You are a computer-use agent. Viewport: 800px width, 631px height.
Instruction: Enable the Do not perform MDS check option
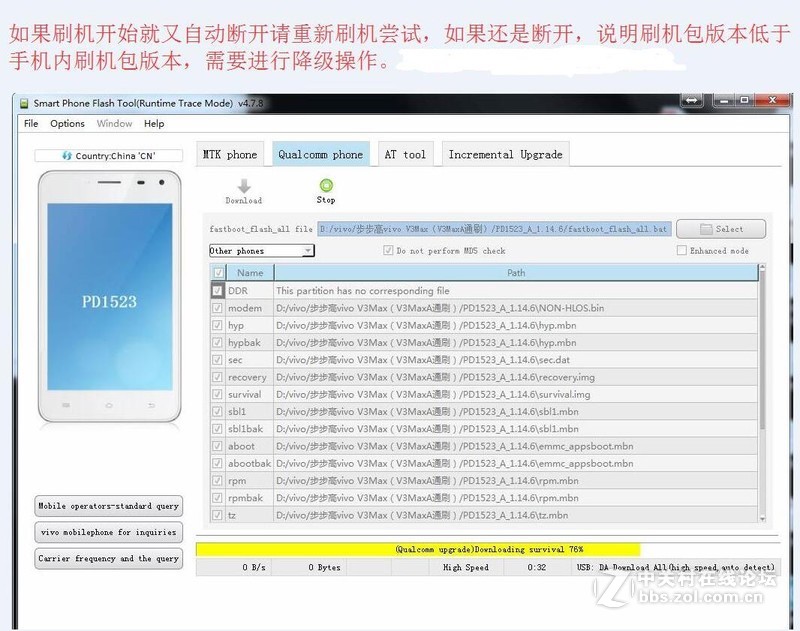[x=388, y=250]
